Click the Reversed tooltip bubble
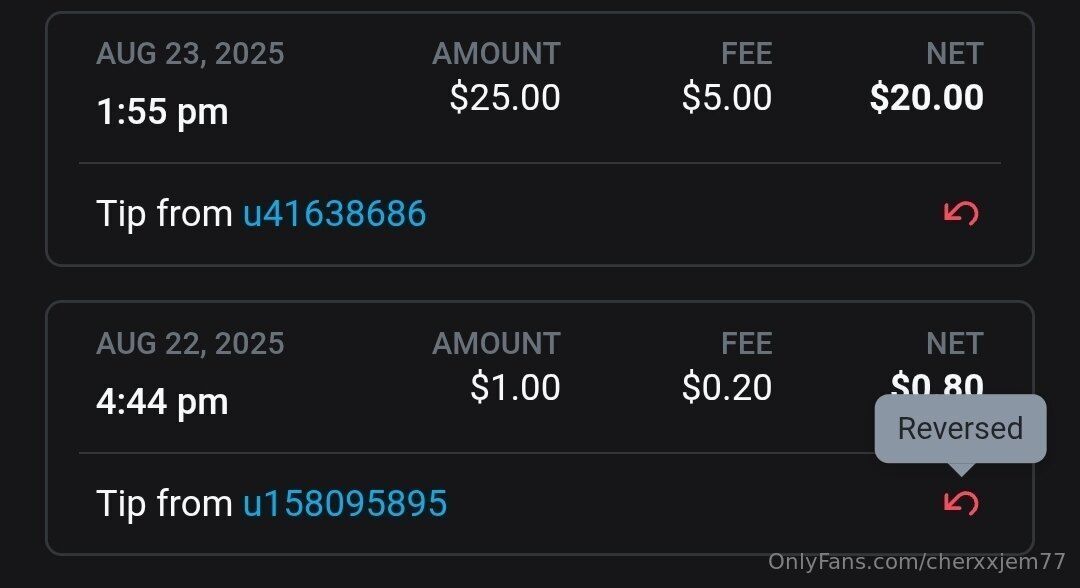 click(x=960, y=428)
